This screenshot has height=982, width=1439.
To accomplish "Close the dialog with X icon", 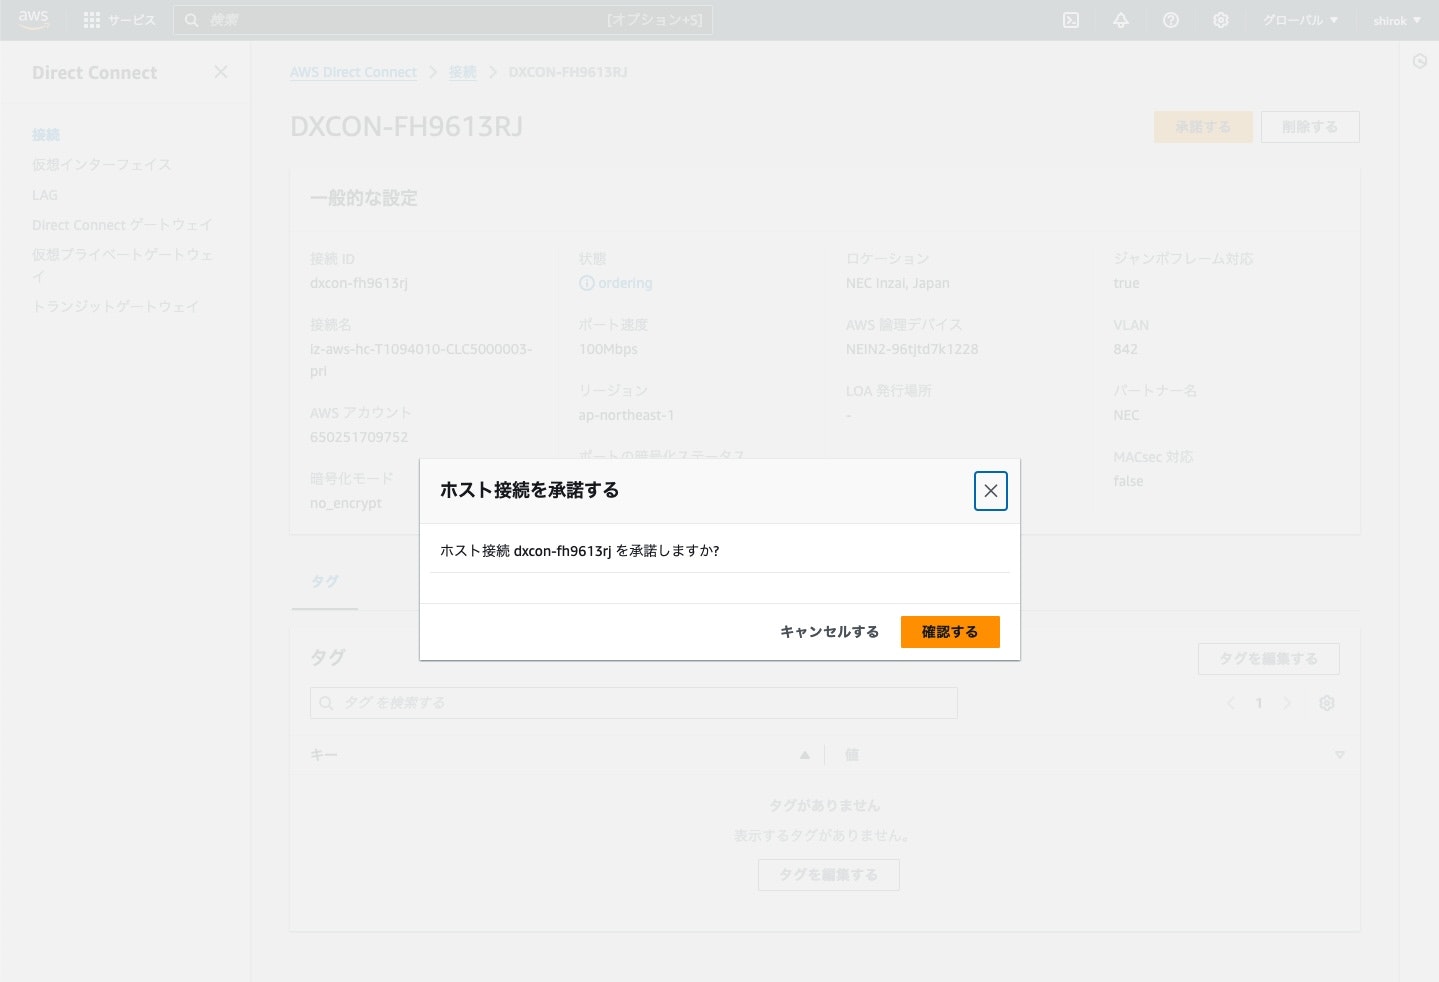I will point(990,491).
